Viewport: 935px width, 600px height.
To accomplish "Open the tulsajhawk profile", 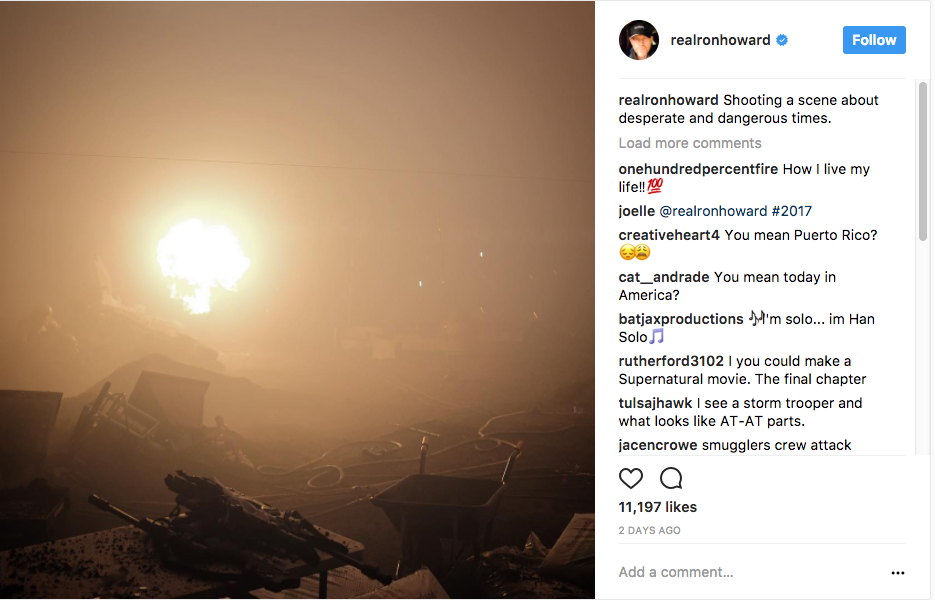I will pyautogui.click(x=655, y=403).
